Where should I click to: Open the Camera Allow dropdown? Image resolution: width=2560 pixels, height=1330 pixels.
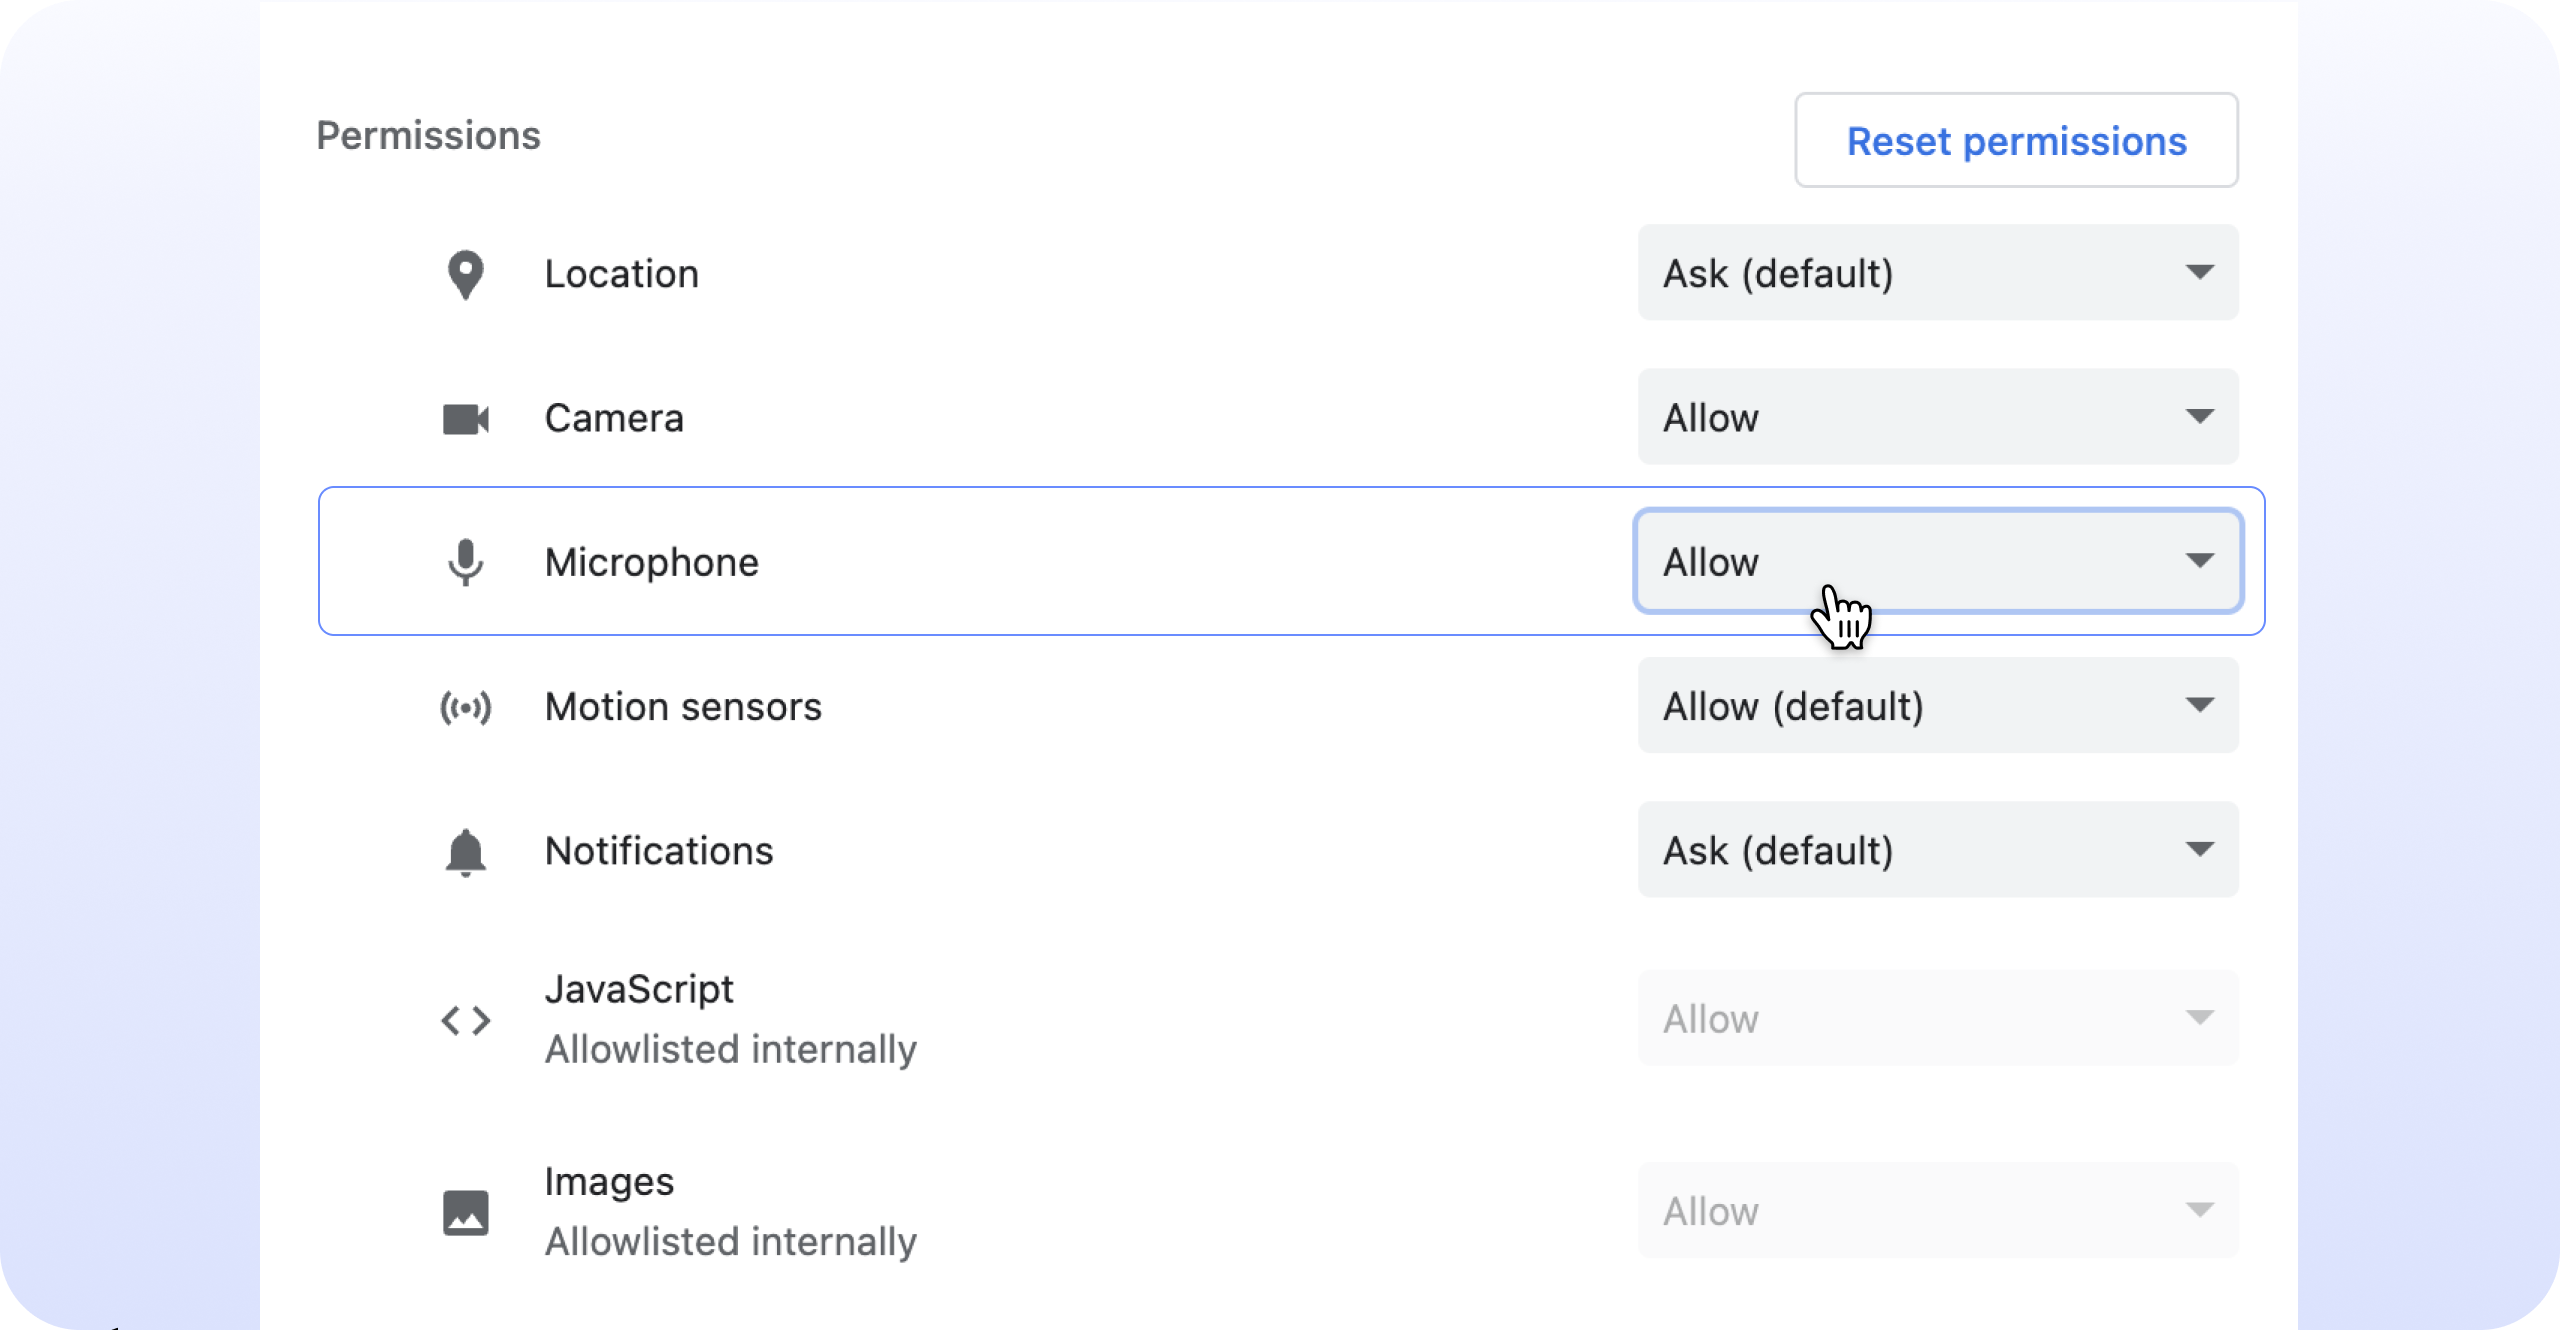tap(1938, 417)
